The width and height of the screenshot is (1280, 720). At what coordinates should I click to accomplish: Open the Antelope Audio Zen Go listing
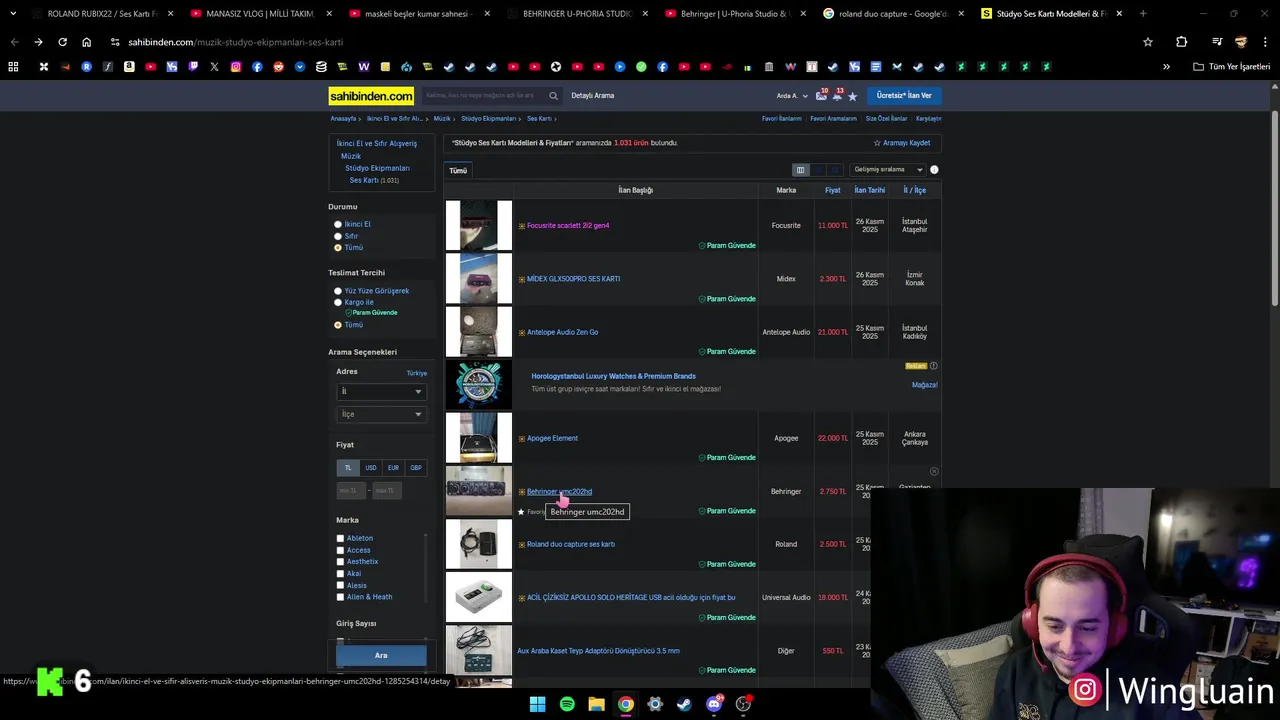tap(562, 332)
